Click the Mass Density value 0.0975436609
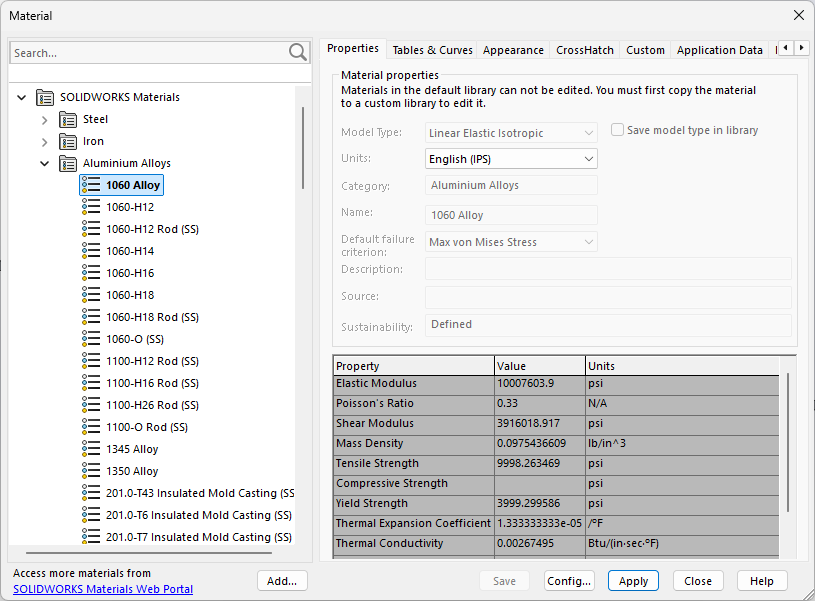Screen dimensions: 815x601 (x=540, y=443)
